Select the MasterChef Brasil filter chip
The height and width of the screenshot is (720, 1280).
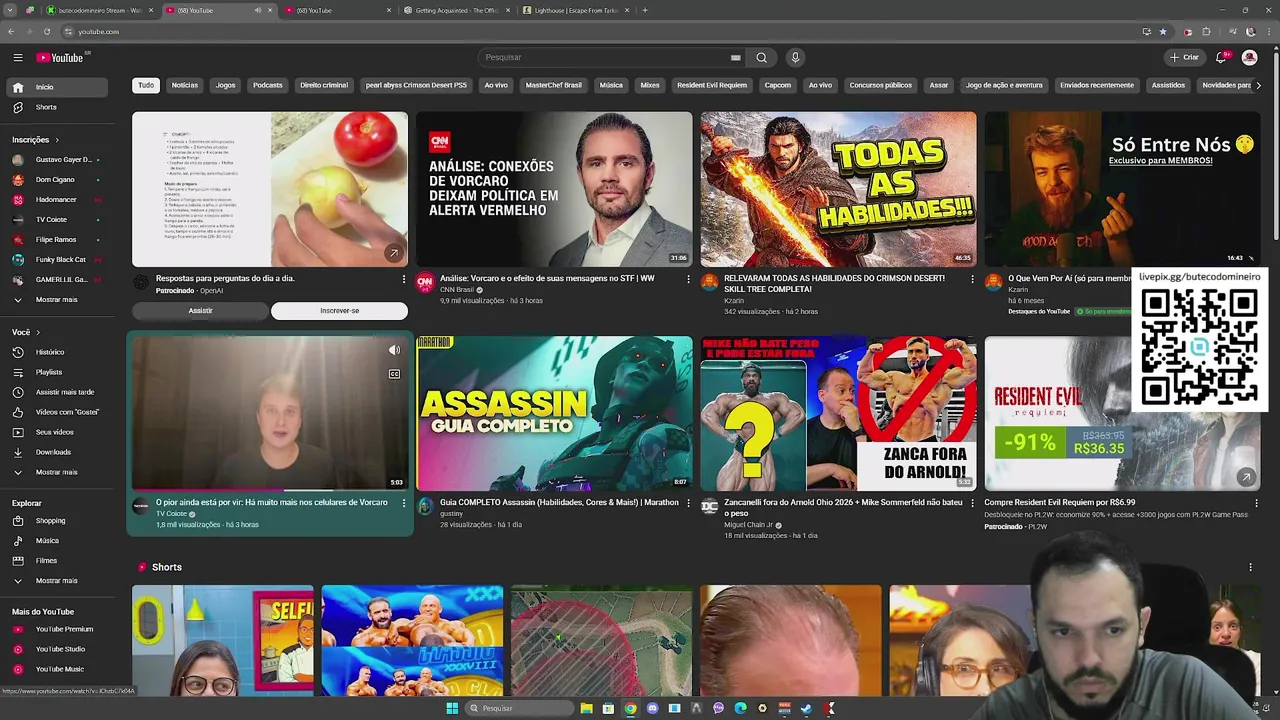554,85
